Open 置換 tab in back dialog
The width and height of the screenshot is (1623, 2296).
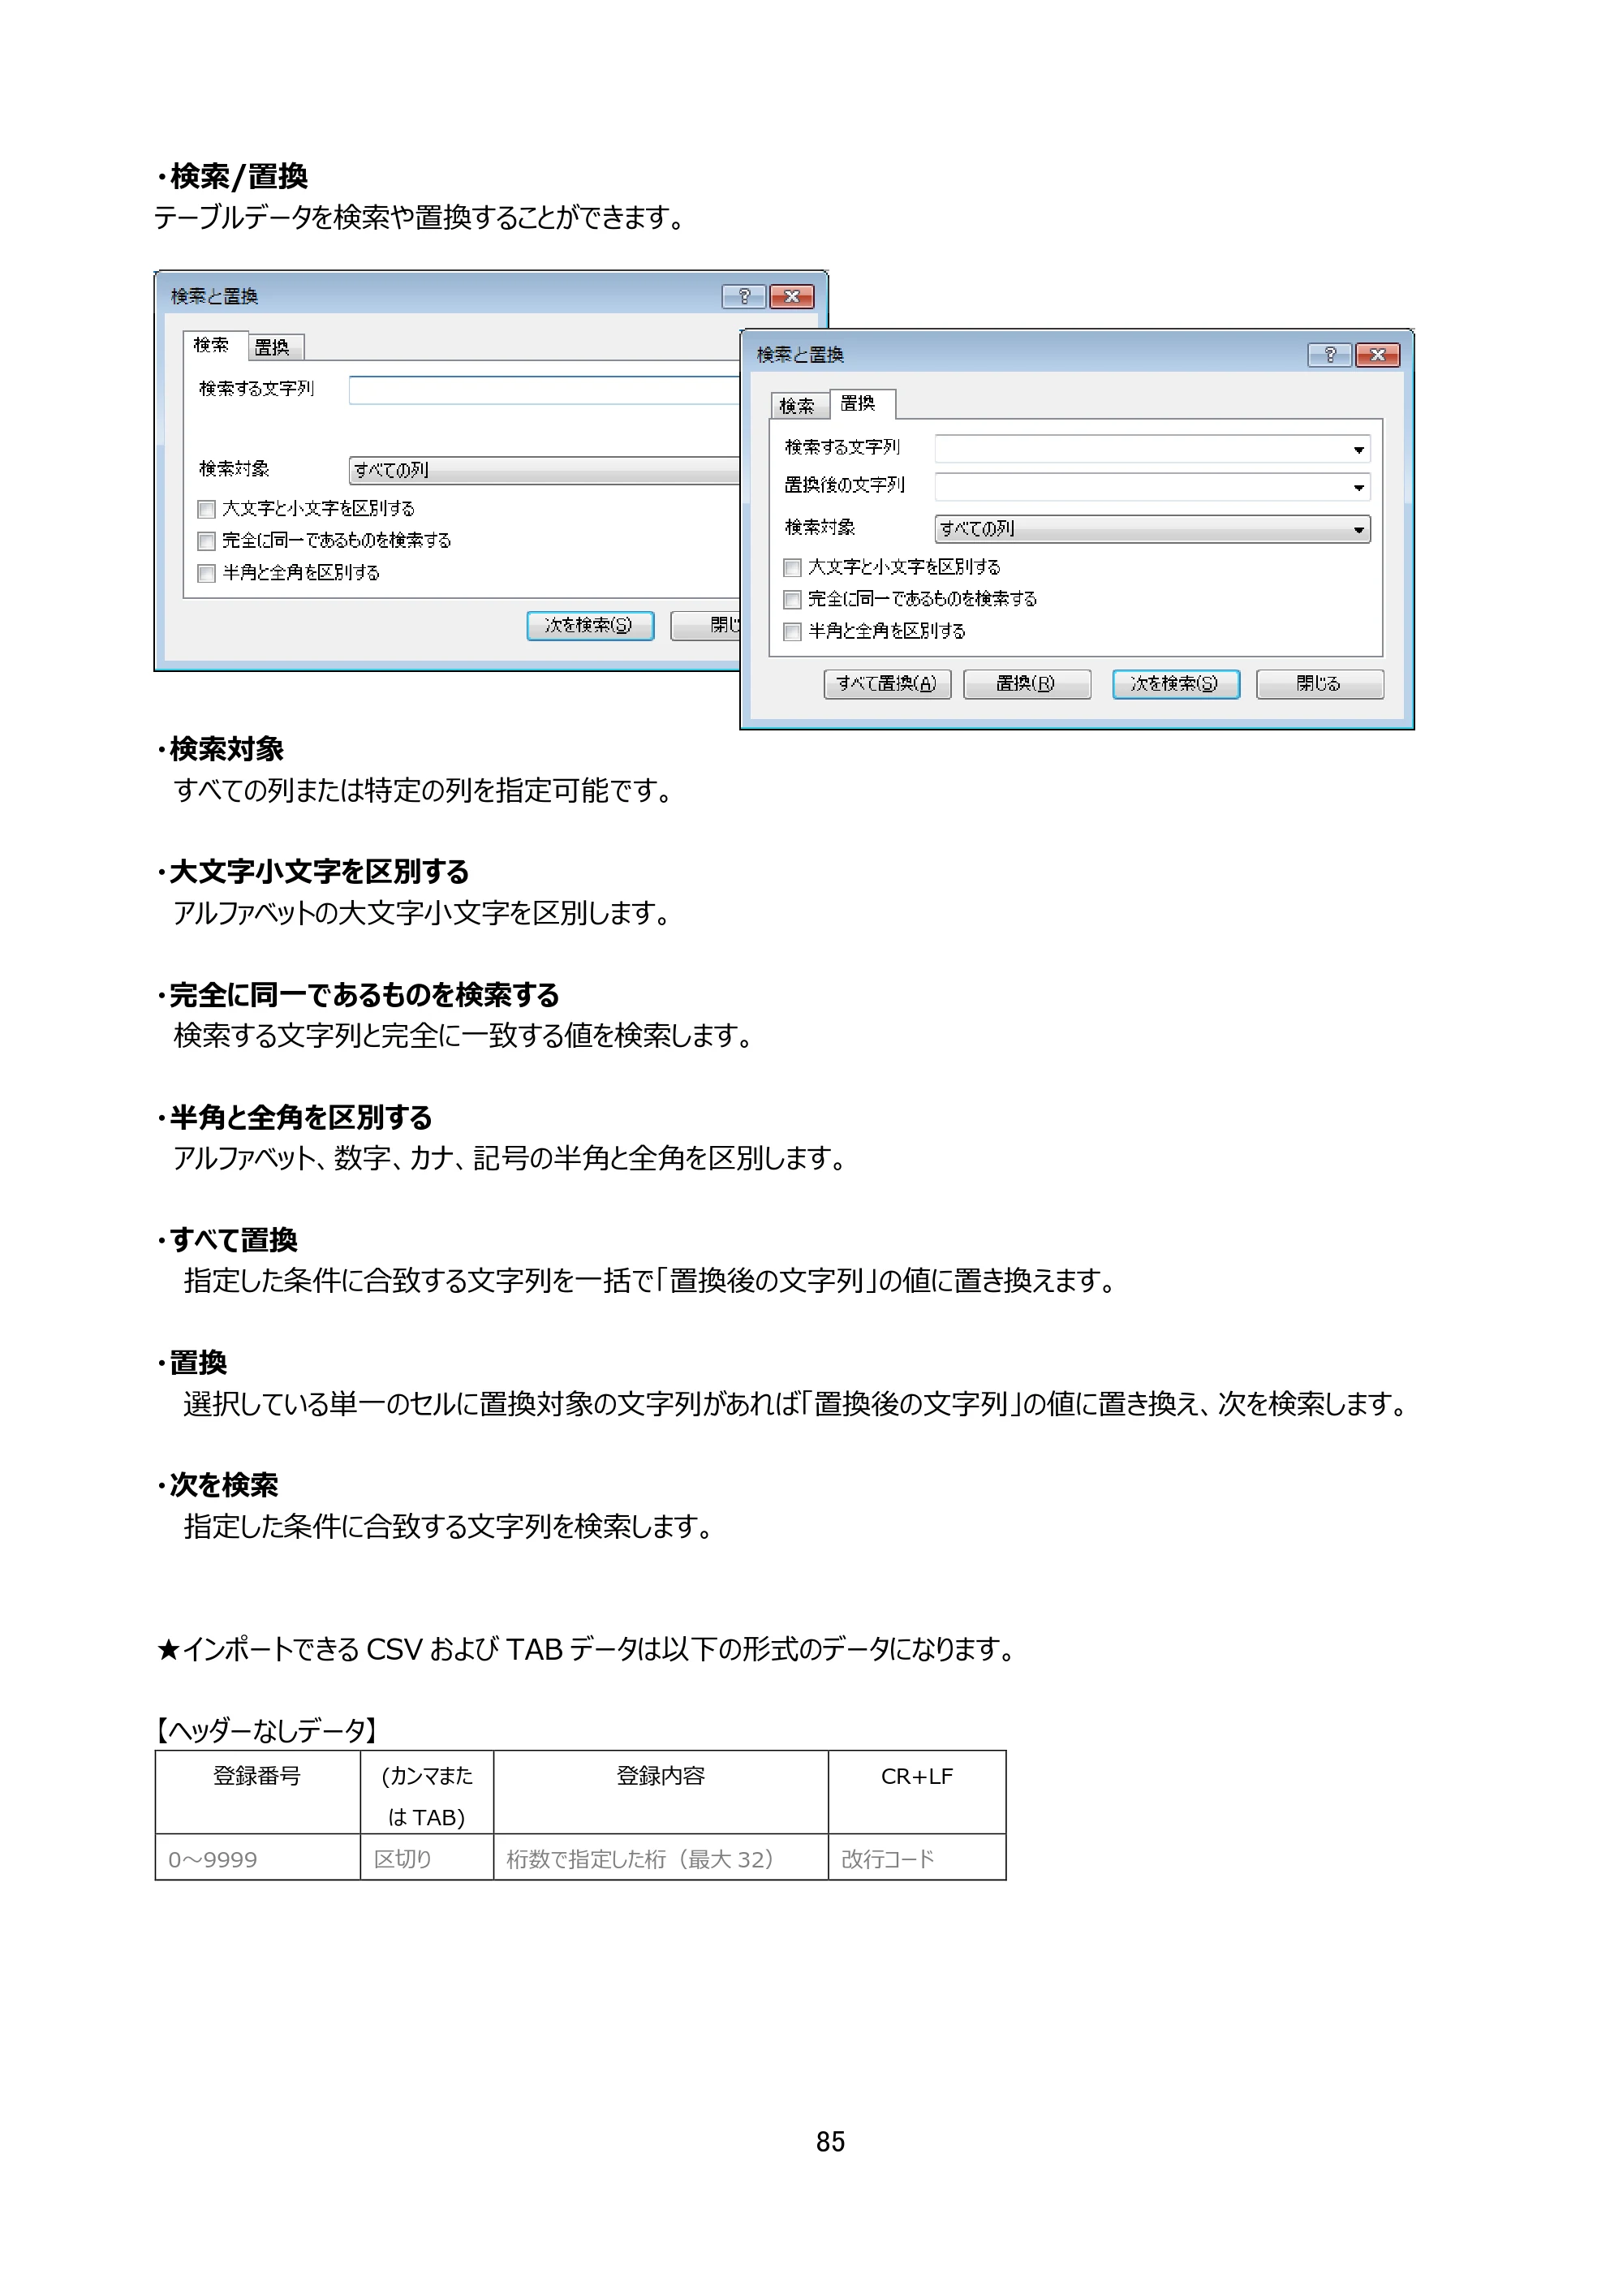[x=275, y=347]
